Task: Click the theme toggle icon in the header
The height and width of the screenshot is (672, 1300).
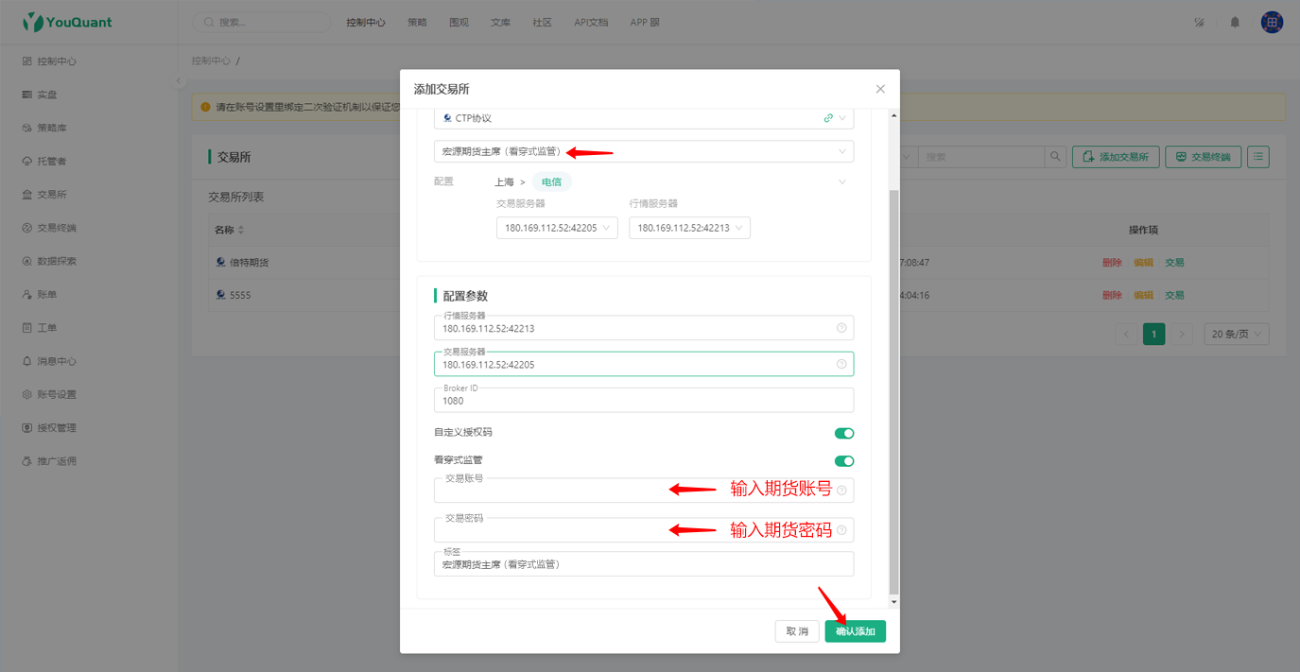Action: [x=1199, y=22]
